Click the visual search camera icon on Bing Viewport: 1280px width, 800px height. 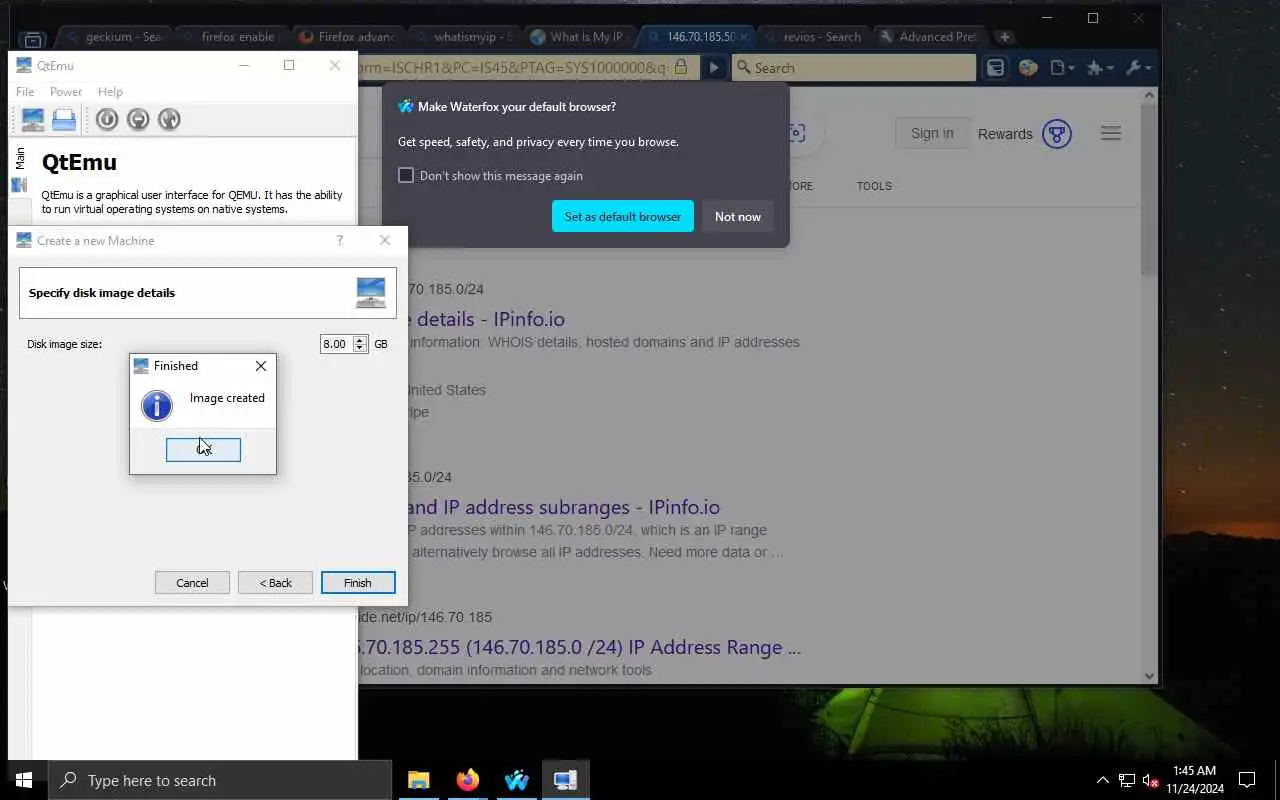coord(796,134)
